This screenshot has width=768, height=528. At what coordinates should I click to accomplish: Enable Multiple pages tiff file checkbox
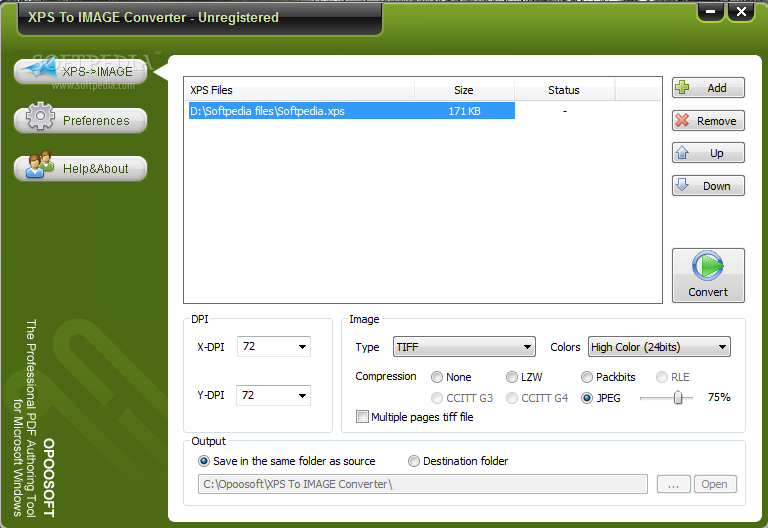pyautogui.click(x=362, y=416)
